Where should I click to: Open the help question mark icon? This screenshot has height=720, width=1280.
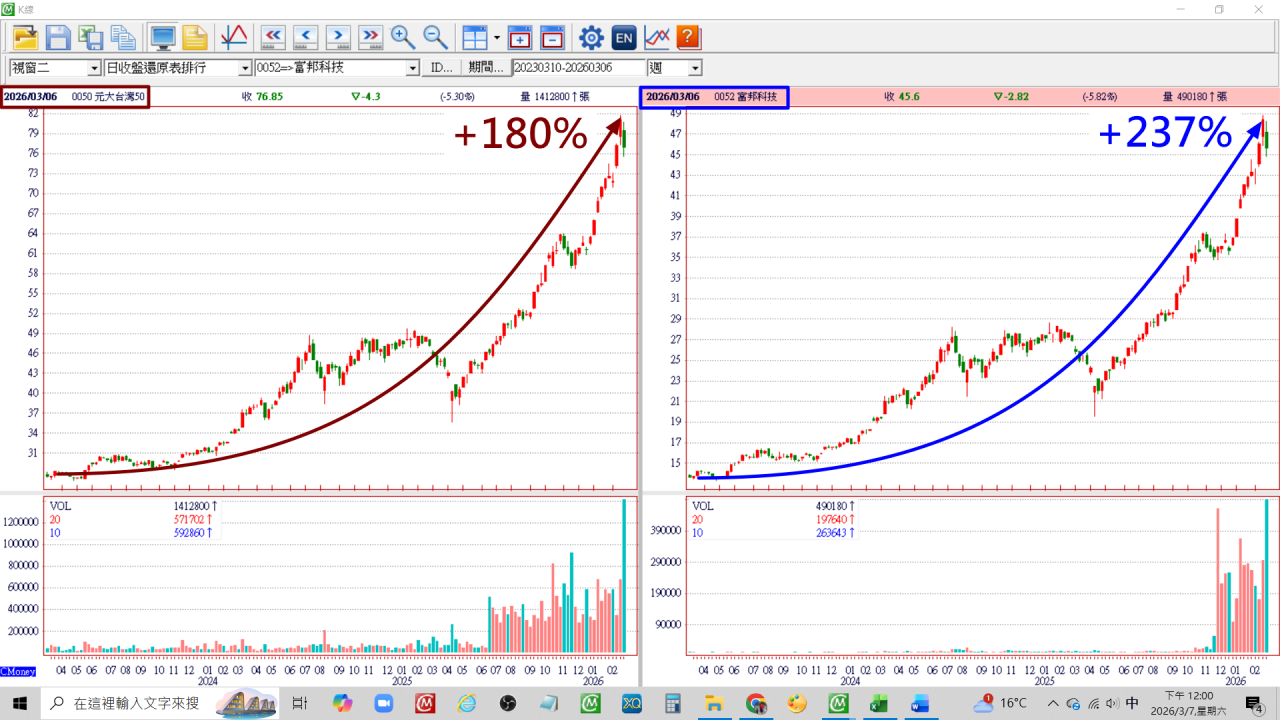(688, 38)
